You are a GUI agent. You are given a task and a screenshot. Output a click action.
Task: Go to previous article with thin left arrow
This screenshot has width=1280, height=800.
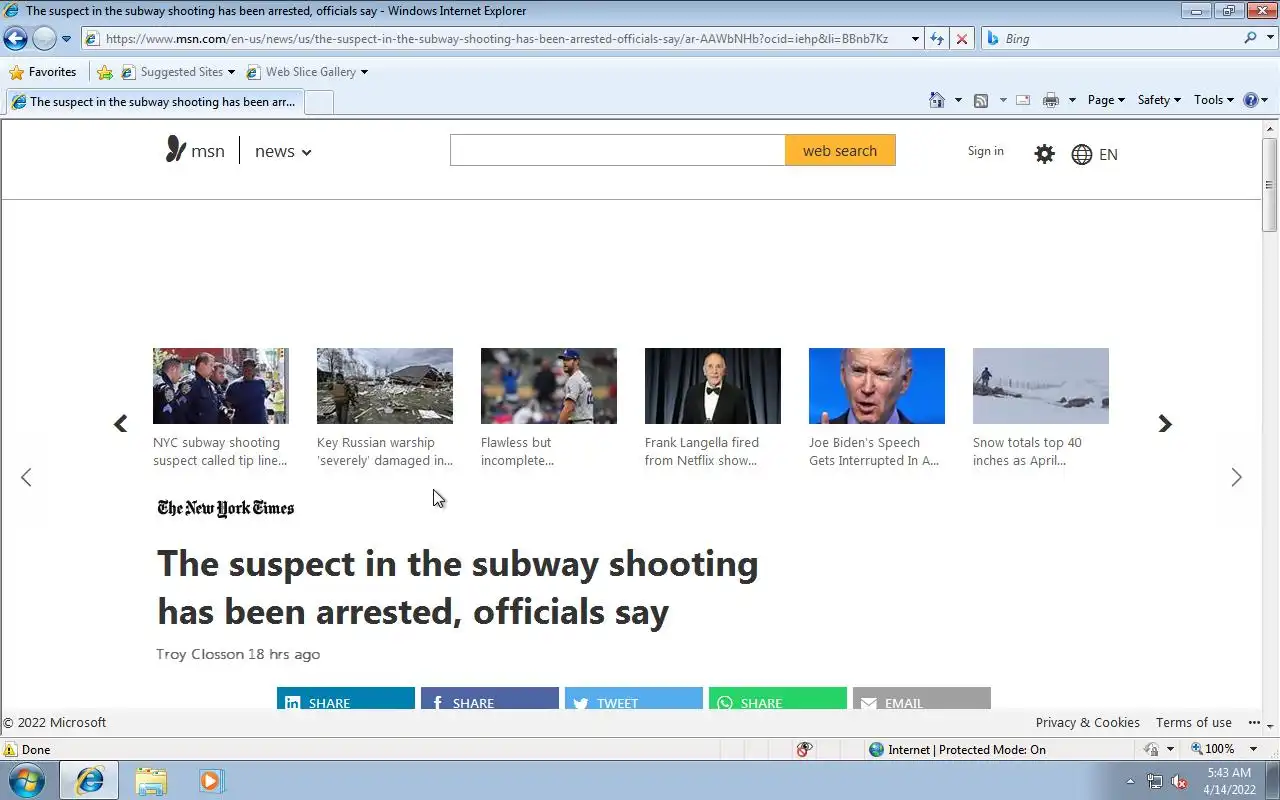[x=26, y=477]
